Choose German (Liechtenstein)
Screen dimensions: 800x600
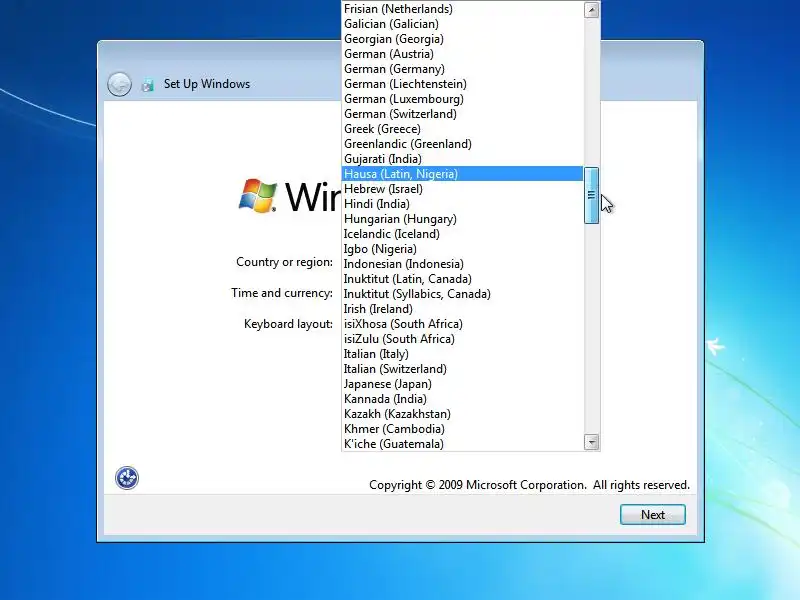point(462,84)
